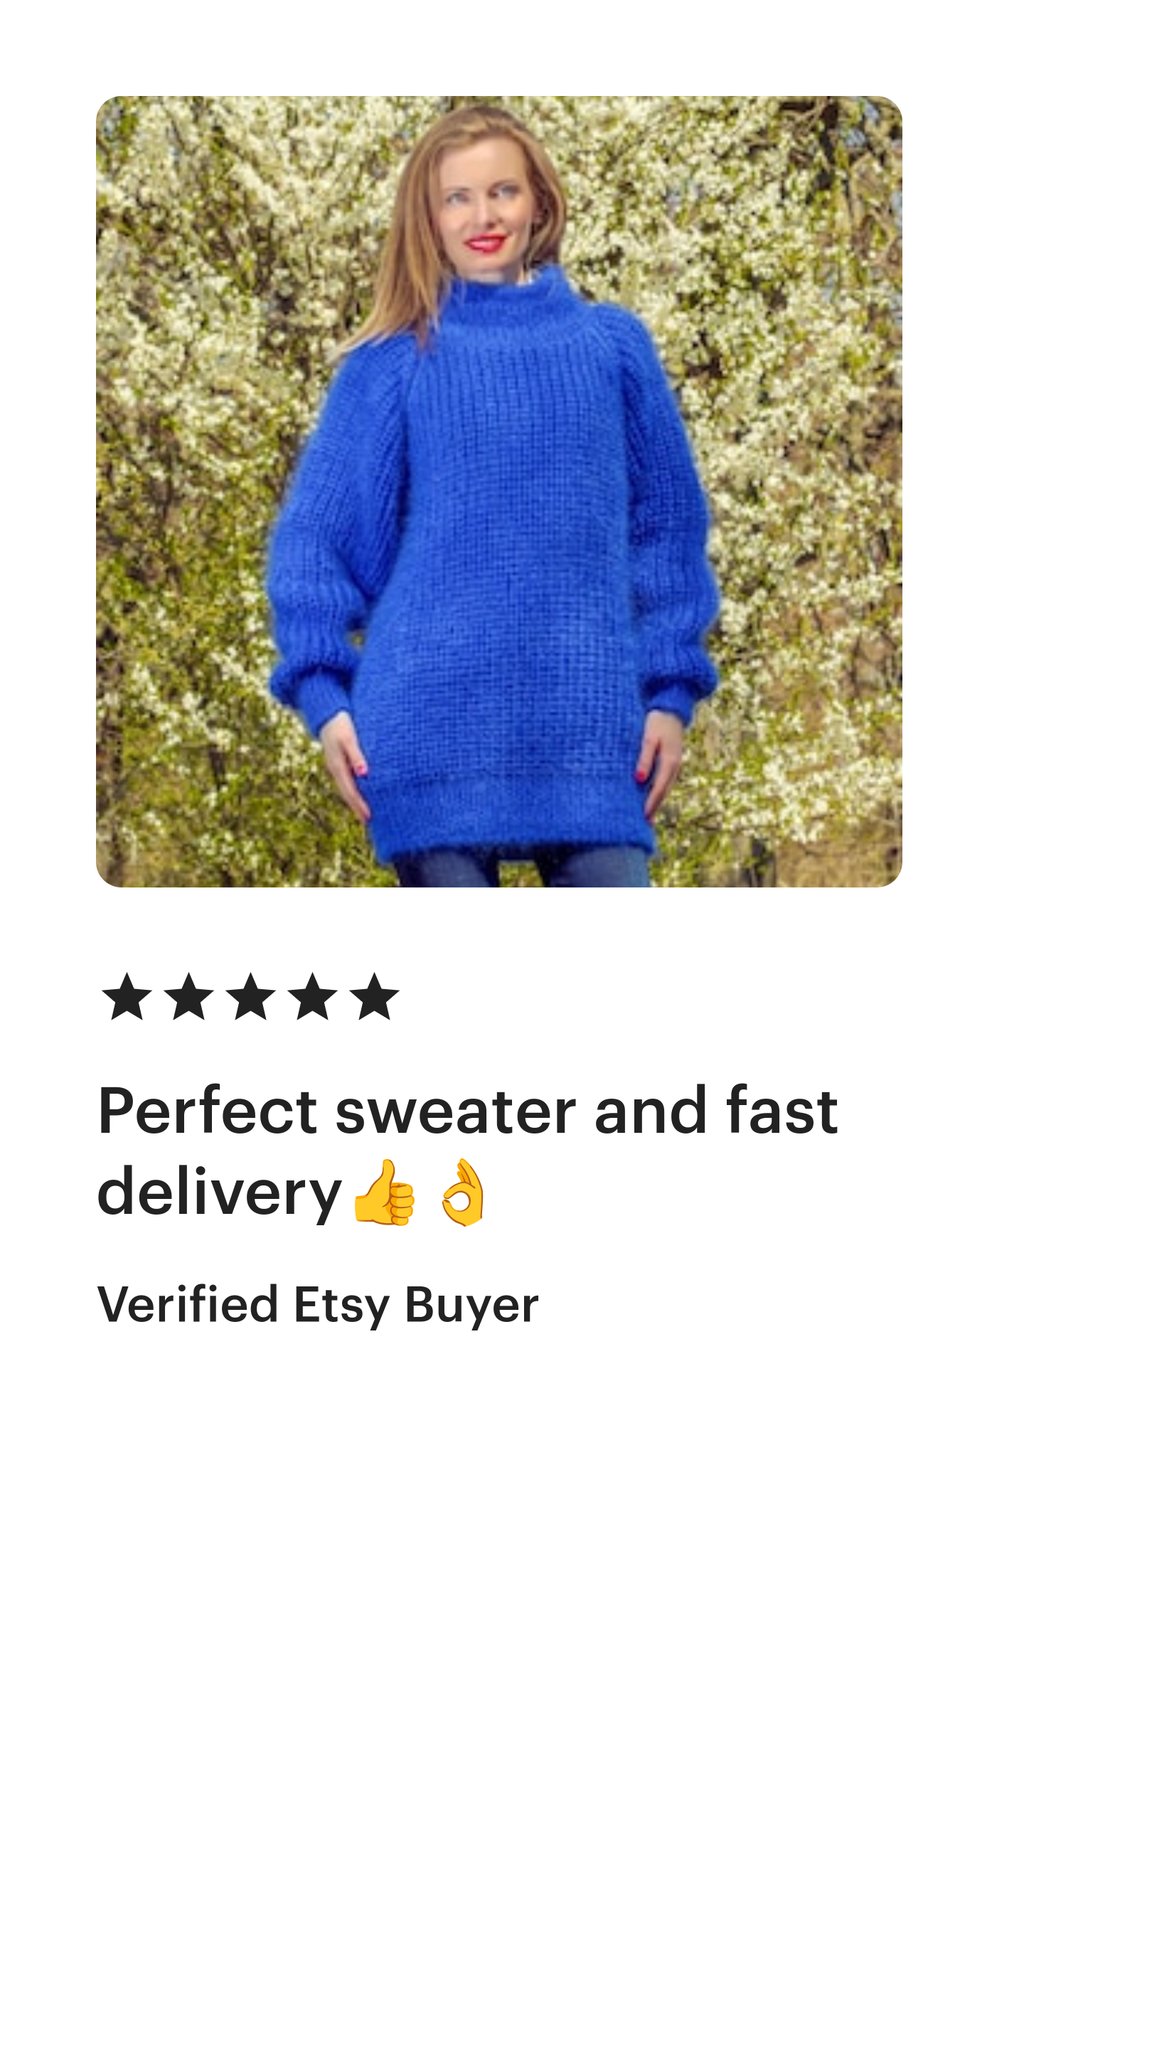Image resolution: width=1152 pixels, height=2048 pixels.
Task: Tap the word "sweater" in review title
Action: pyautogui.click(x=456, y=1113)
